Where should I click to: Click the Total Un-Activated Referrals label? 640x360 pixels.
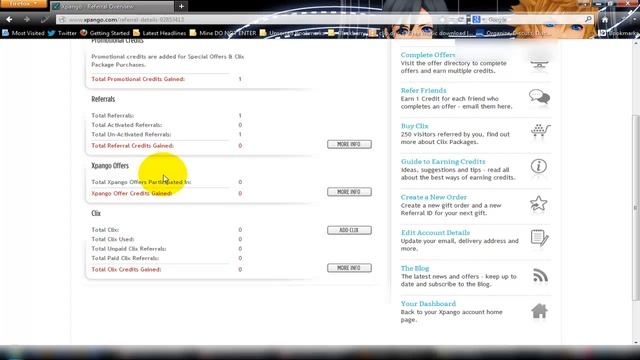tap(131, 134)
